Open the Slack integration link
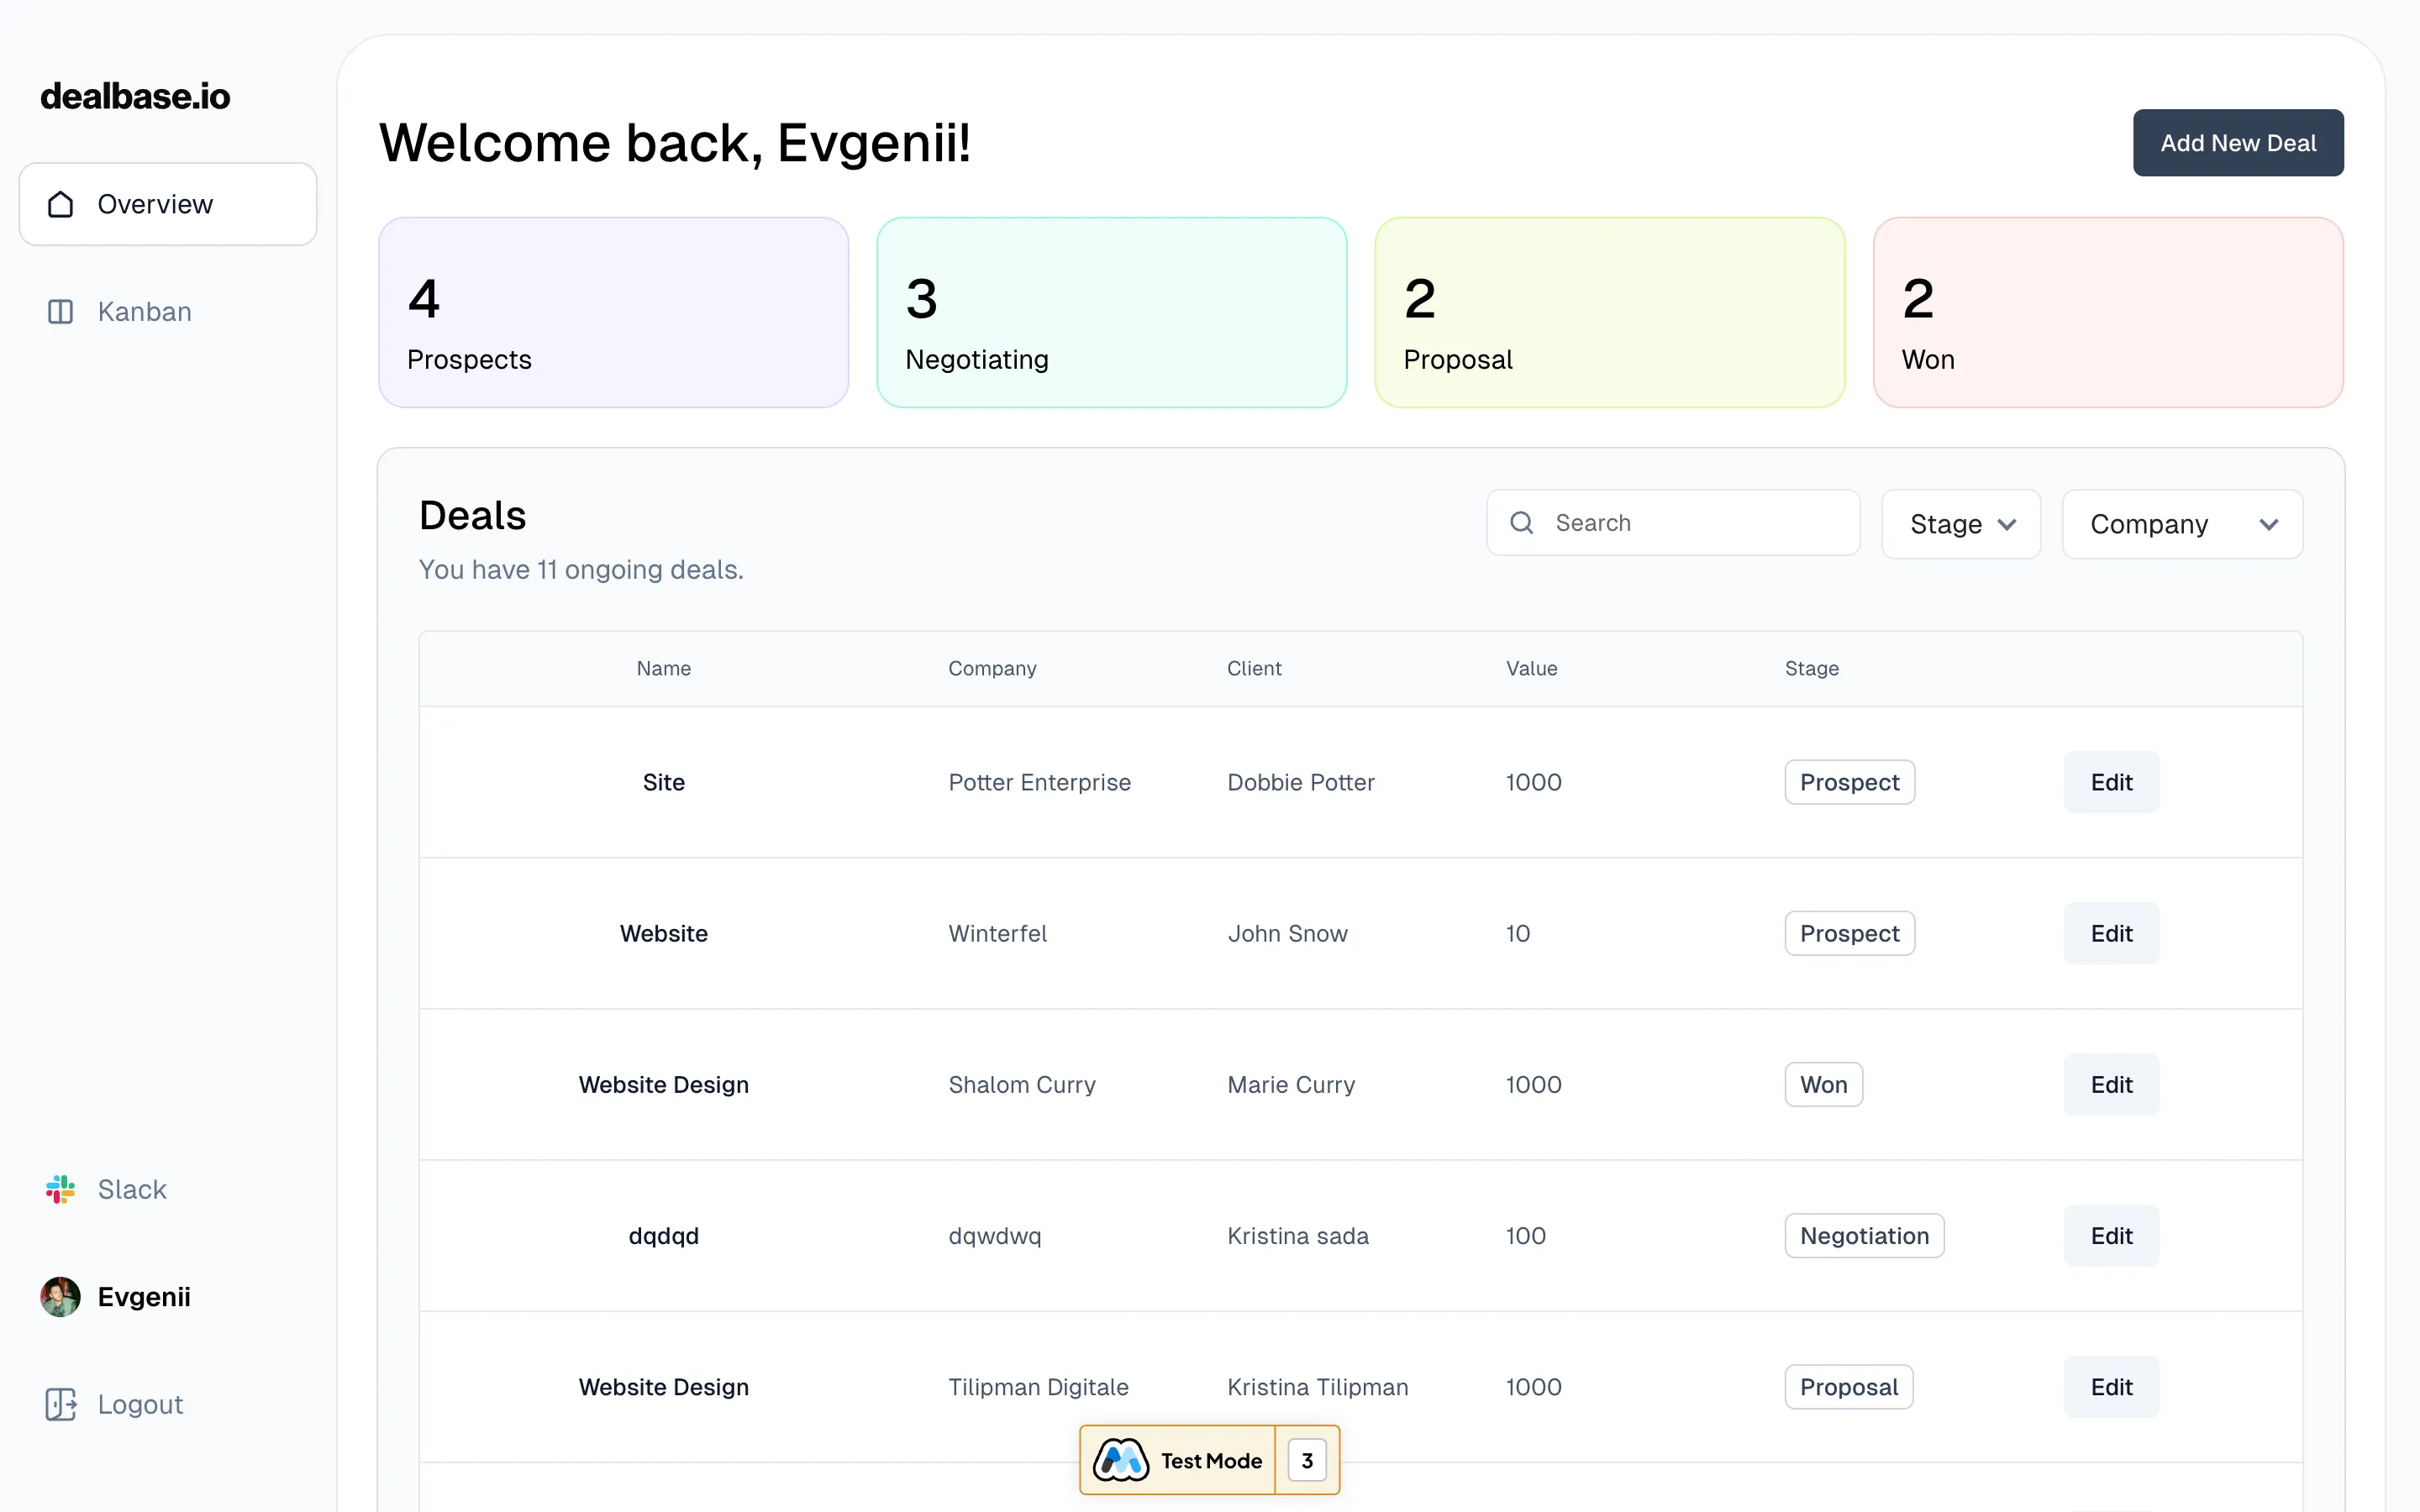The image size is (2420, 1512). (x=106, y=1189)
